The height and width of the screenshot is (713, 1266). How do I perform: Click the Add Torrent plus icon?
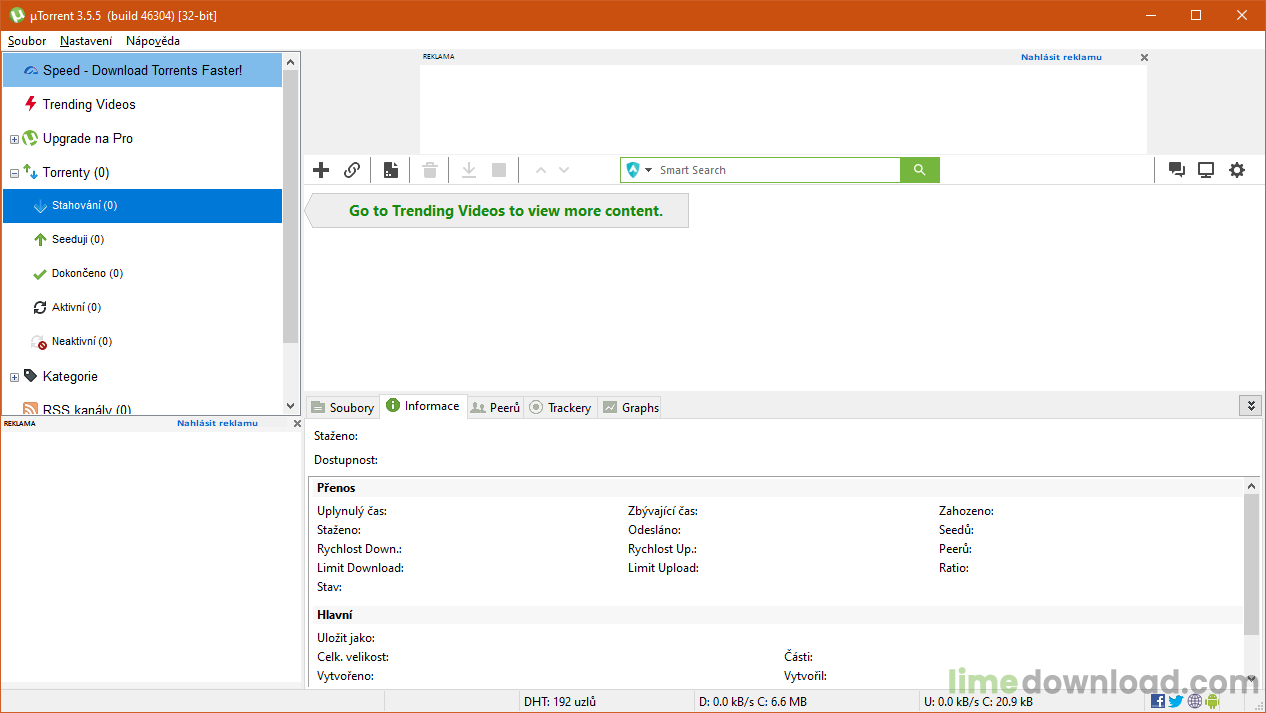[321, 170]
